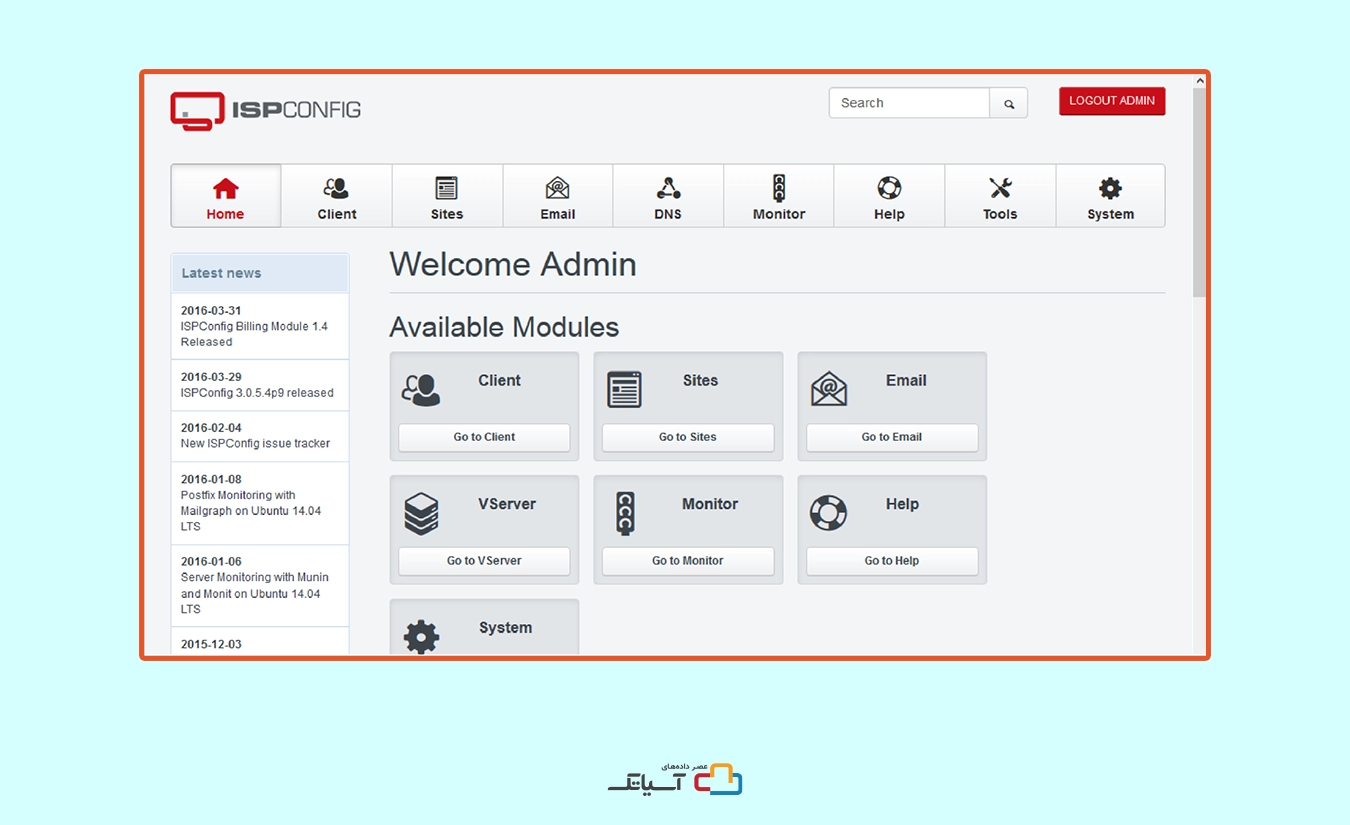Click the scrollbar up arrow
The width and height of the screenshot is (1350, 825).
(1199, 80)
